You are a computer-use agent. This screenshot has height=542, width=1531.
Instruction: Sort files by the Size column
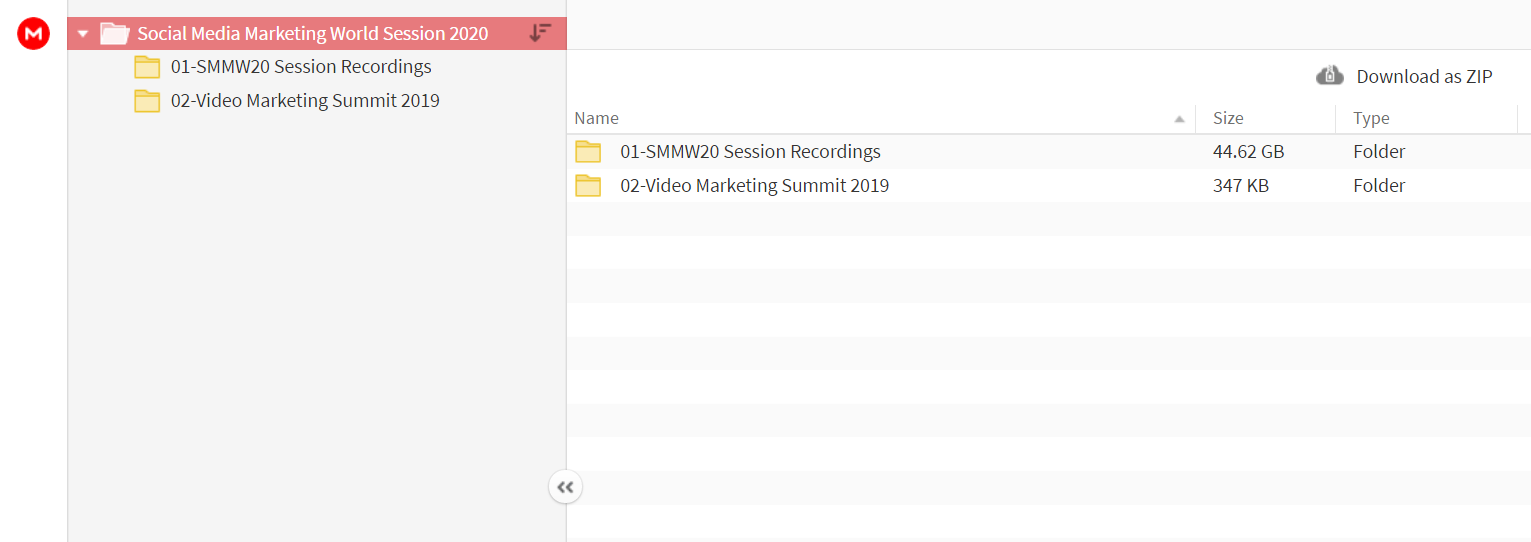tap(1266, 118)
